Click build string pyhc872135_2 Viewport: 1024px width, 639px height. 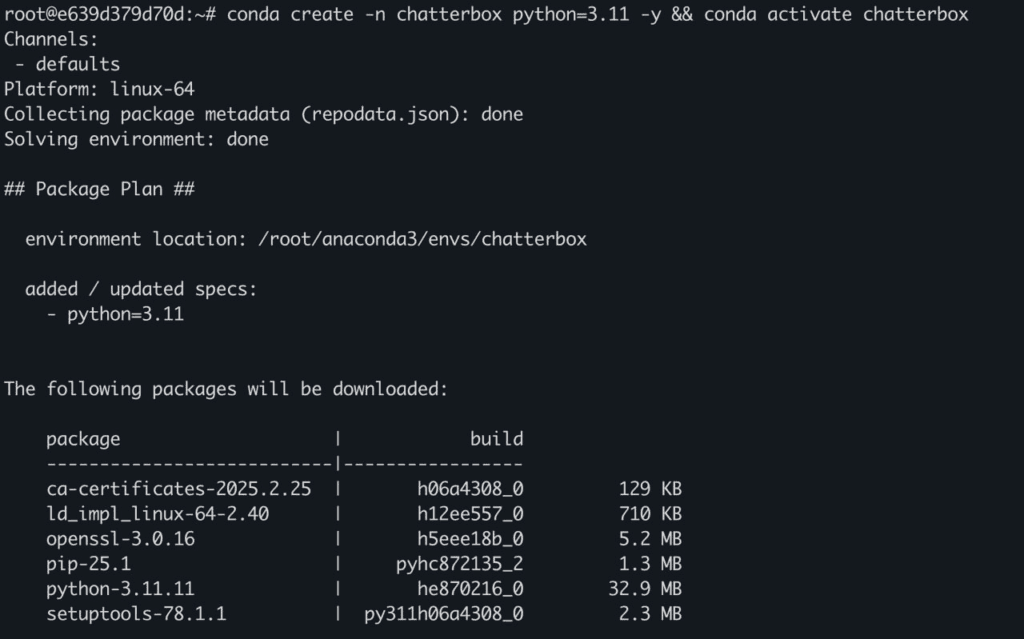click(460, 564)
